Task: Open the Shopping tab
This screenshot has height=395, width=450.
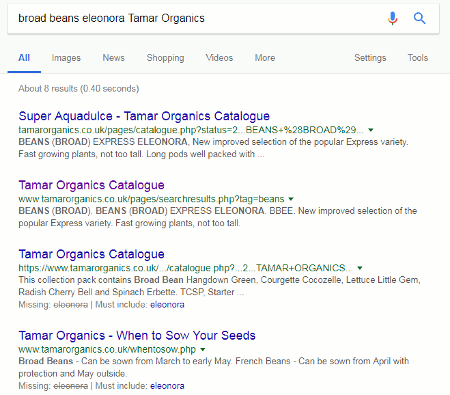Action: [x=165, y=58]
